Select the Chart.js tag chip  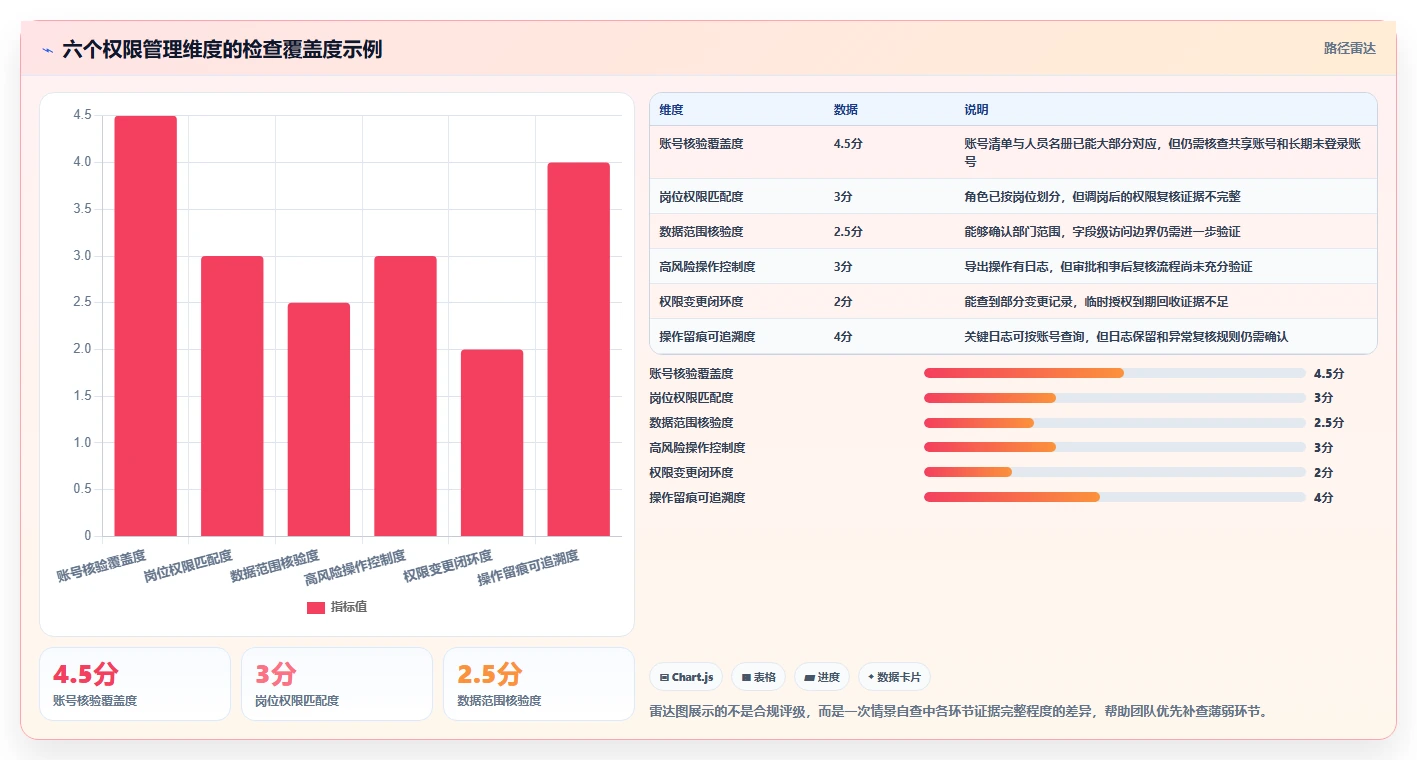tap(686, 677)
